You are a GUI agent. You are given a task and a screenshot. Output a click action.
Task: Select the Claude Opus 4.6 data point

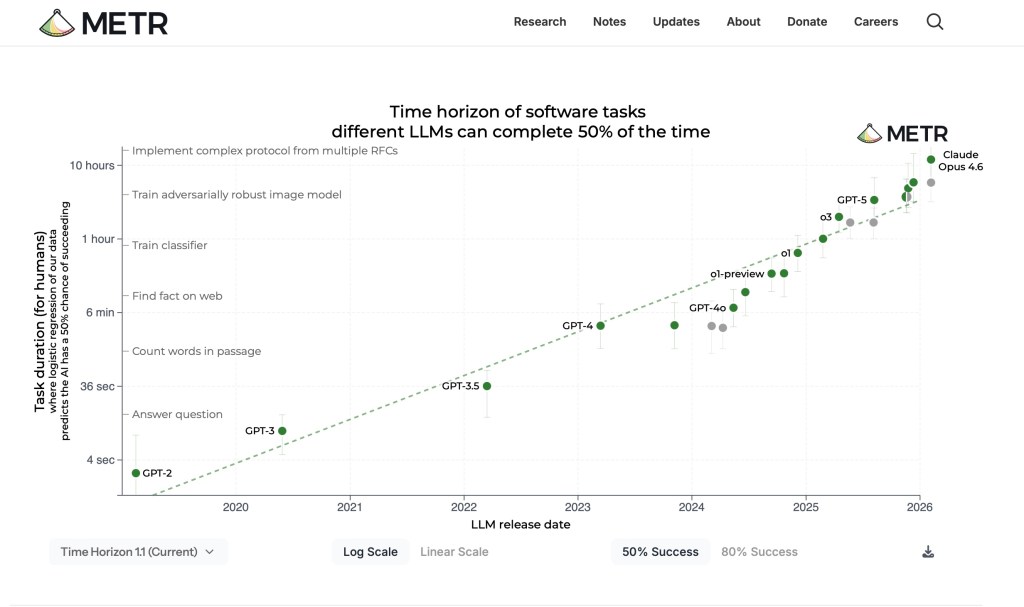(x=931, y=160)
